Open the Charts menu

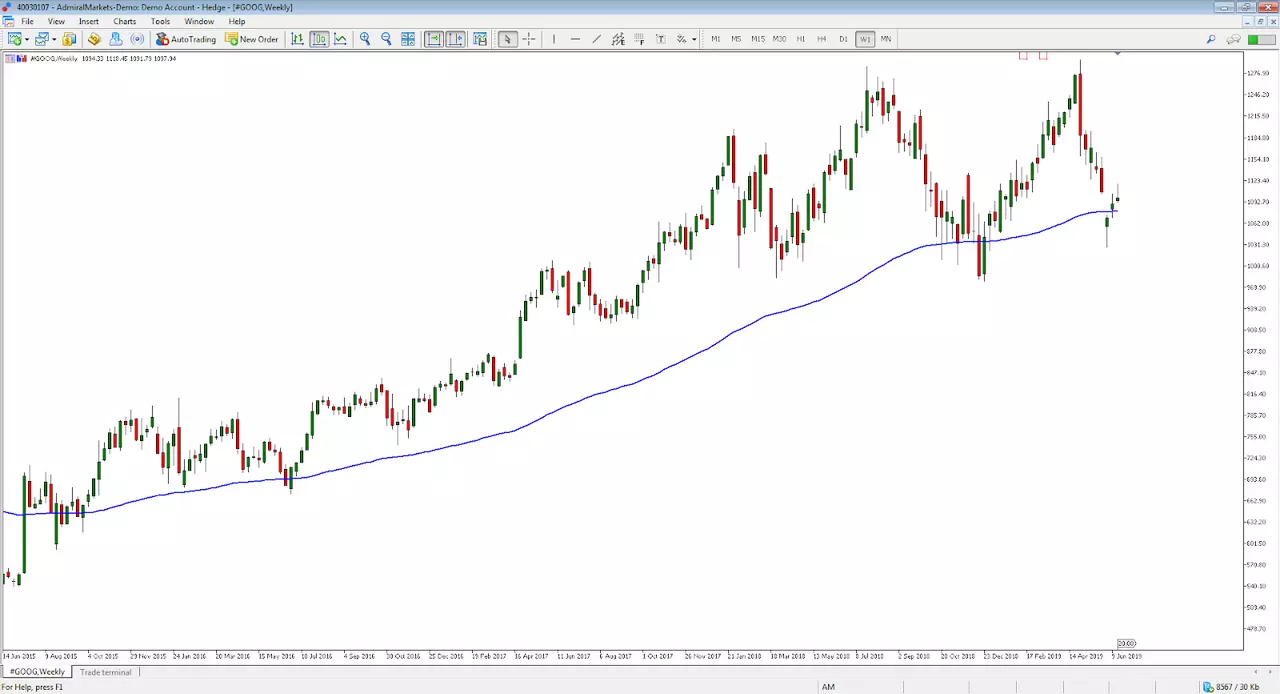click(x=125, y=21)
